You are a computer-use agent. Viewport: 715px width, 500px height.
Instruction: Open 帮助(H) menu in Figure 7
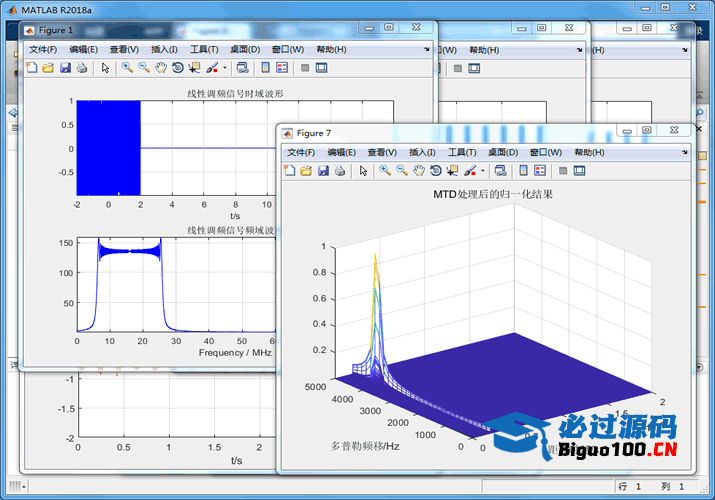pos(589,152)
